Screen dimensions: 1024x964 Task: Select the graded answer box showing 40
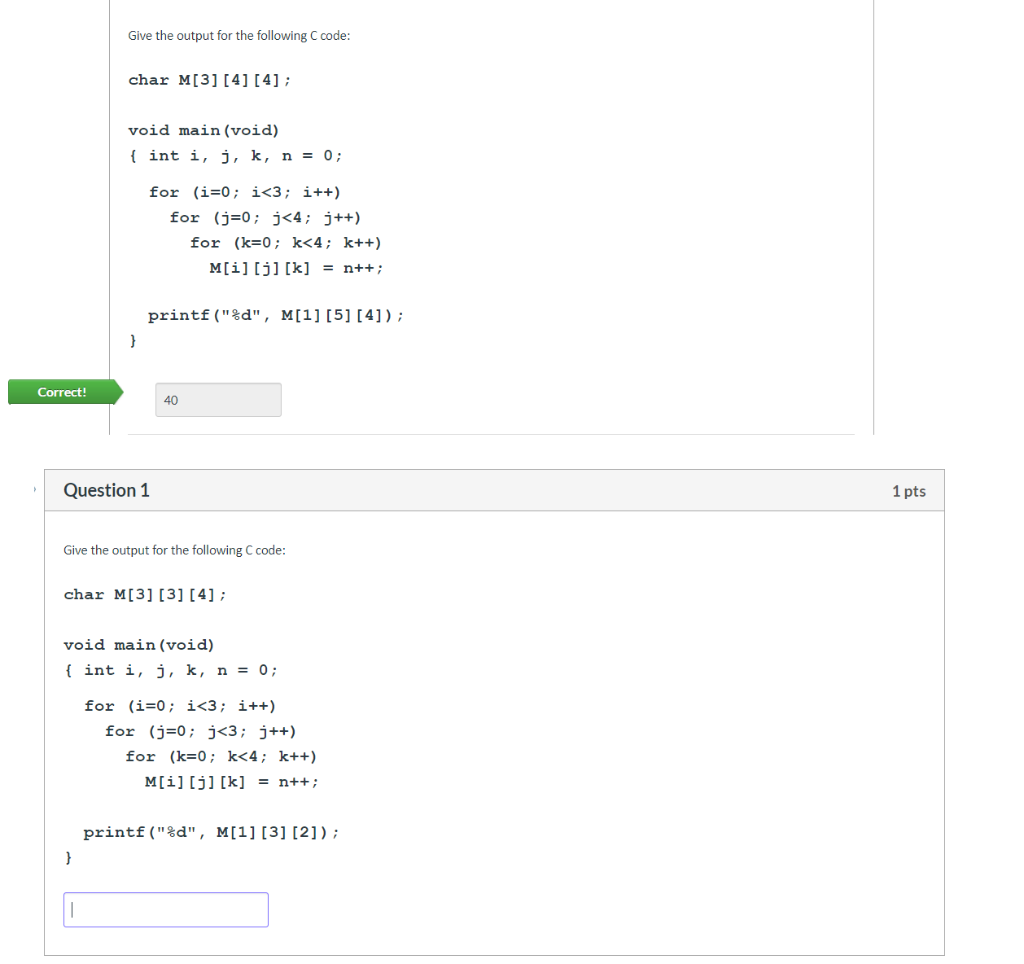point(217,399)
